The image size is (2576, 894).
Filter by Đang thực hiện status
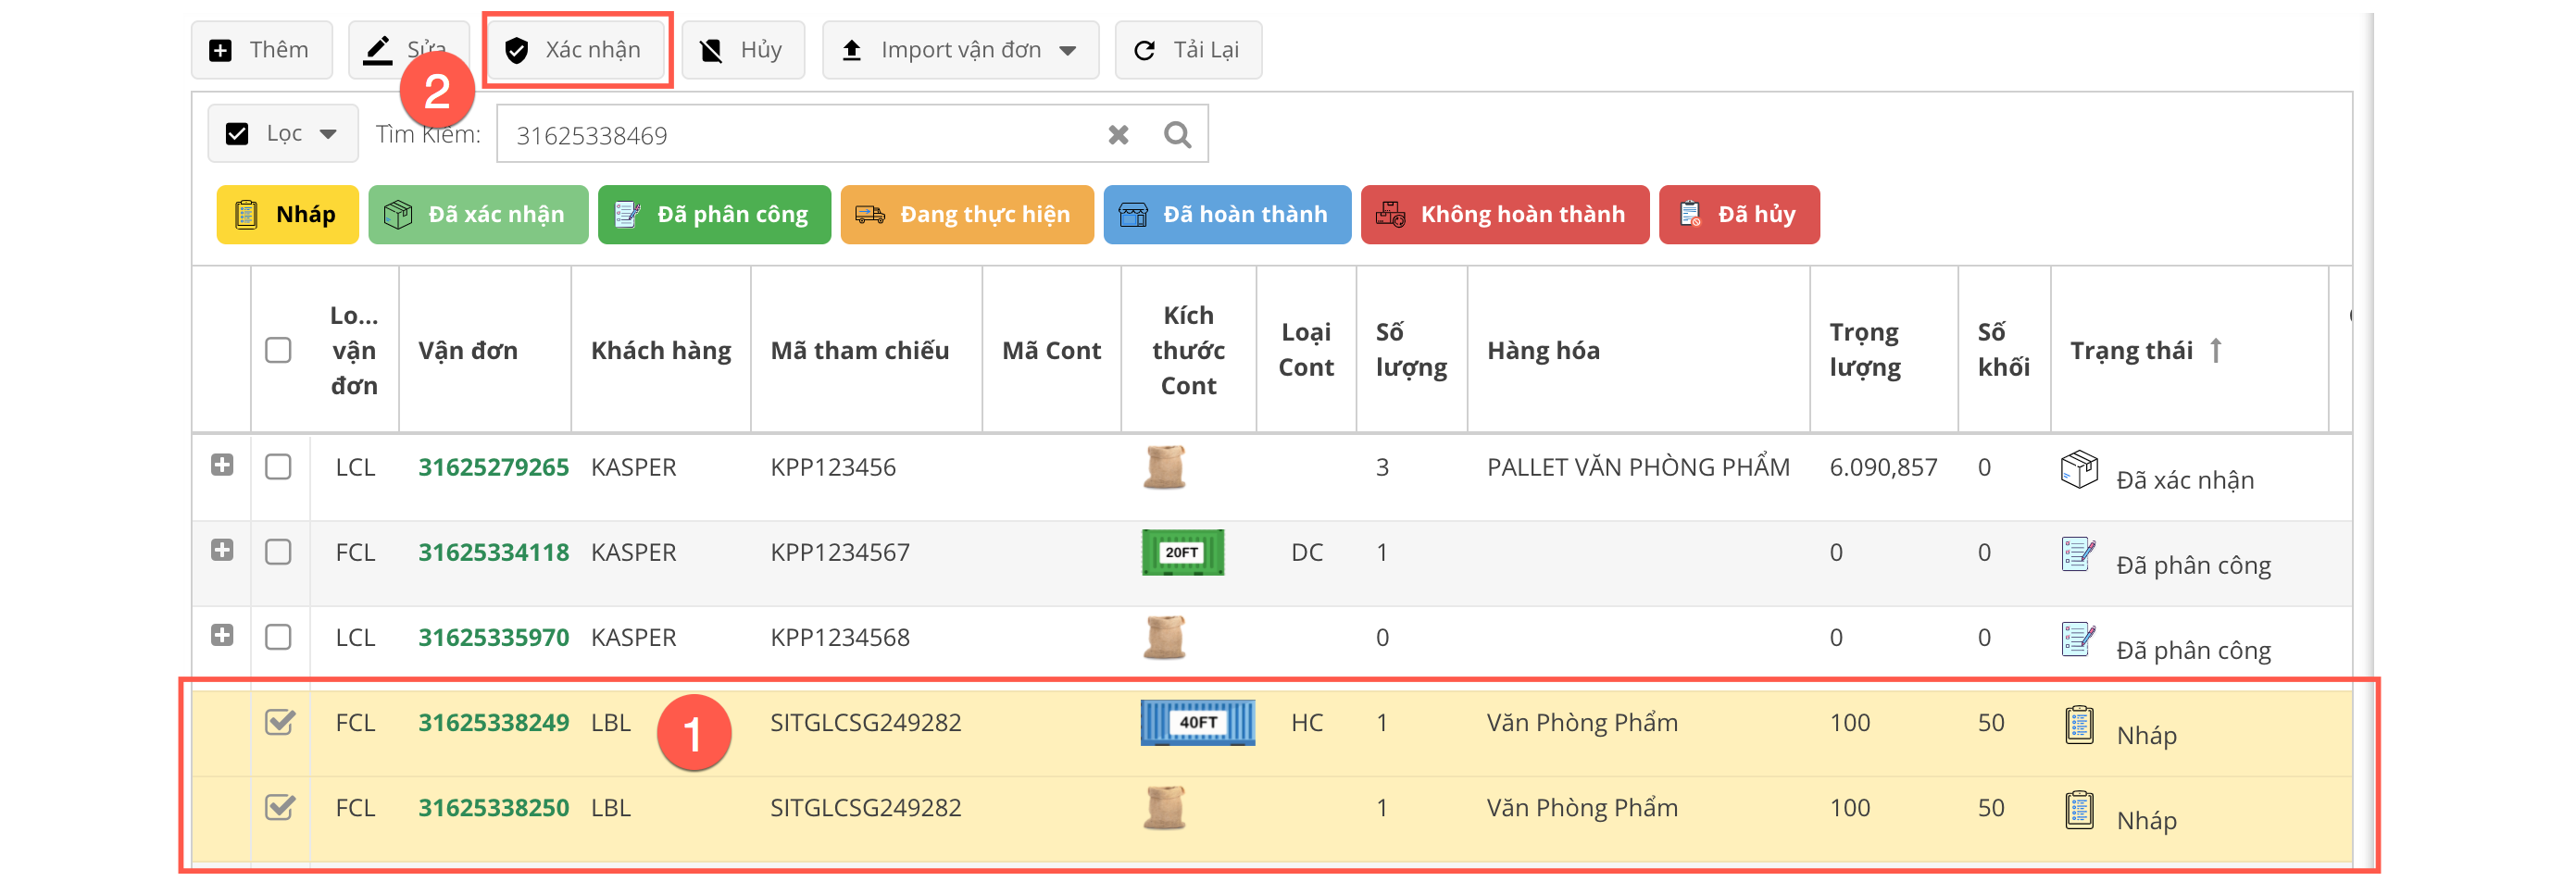966,214
